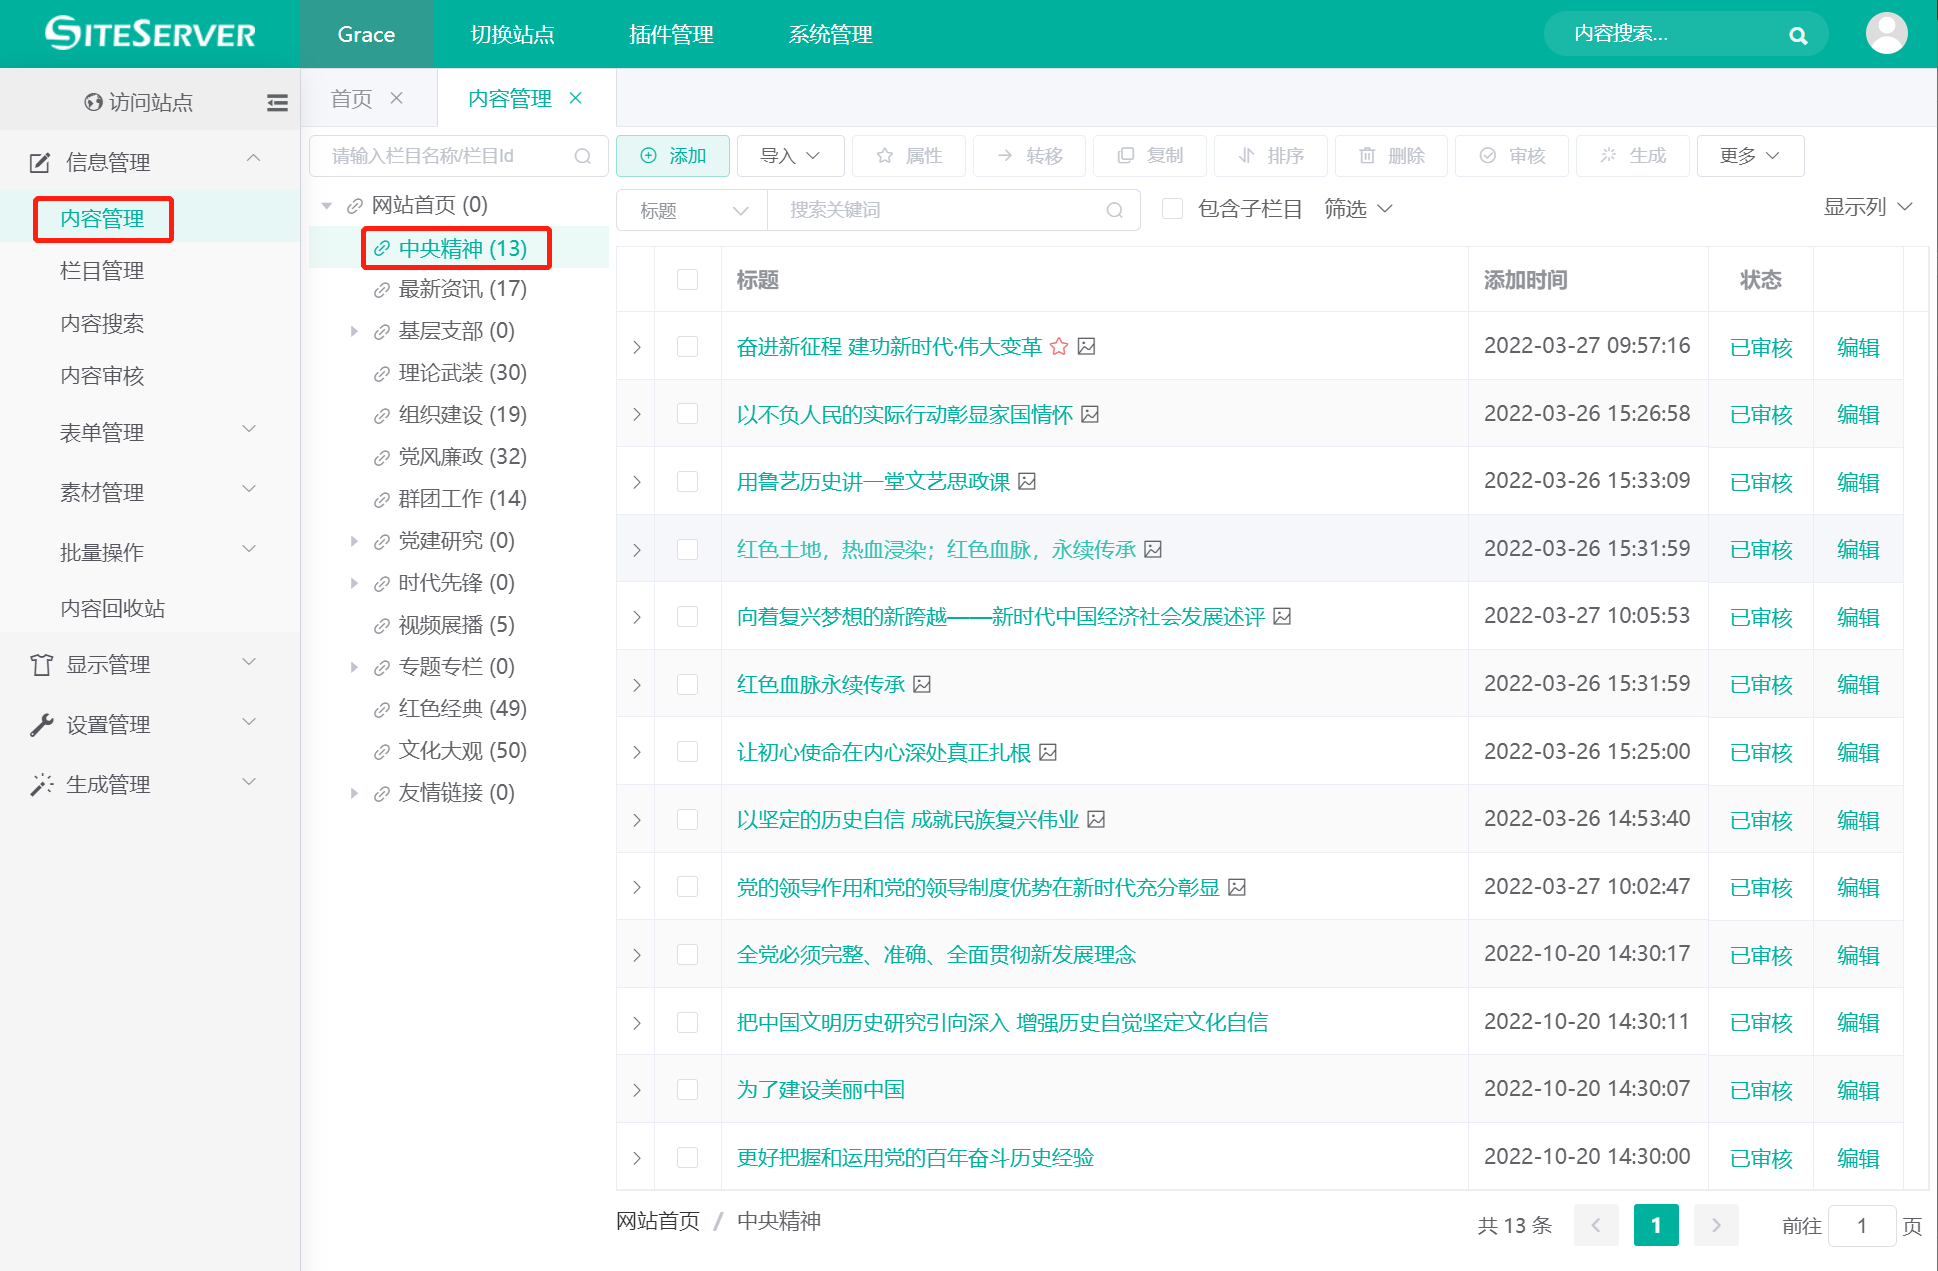Open the 系统管理 menu
1938x1271 pixels.
click(830, 34)
